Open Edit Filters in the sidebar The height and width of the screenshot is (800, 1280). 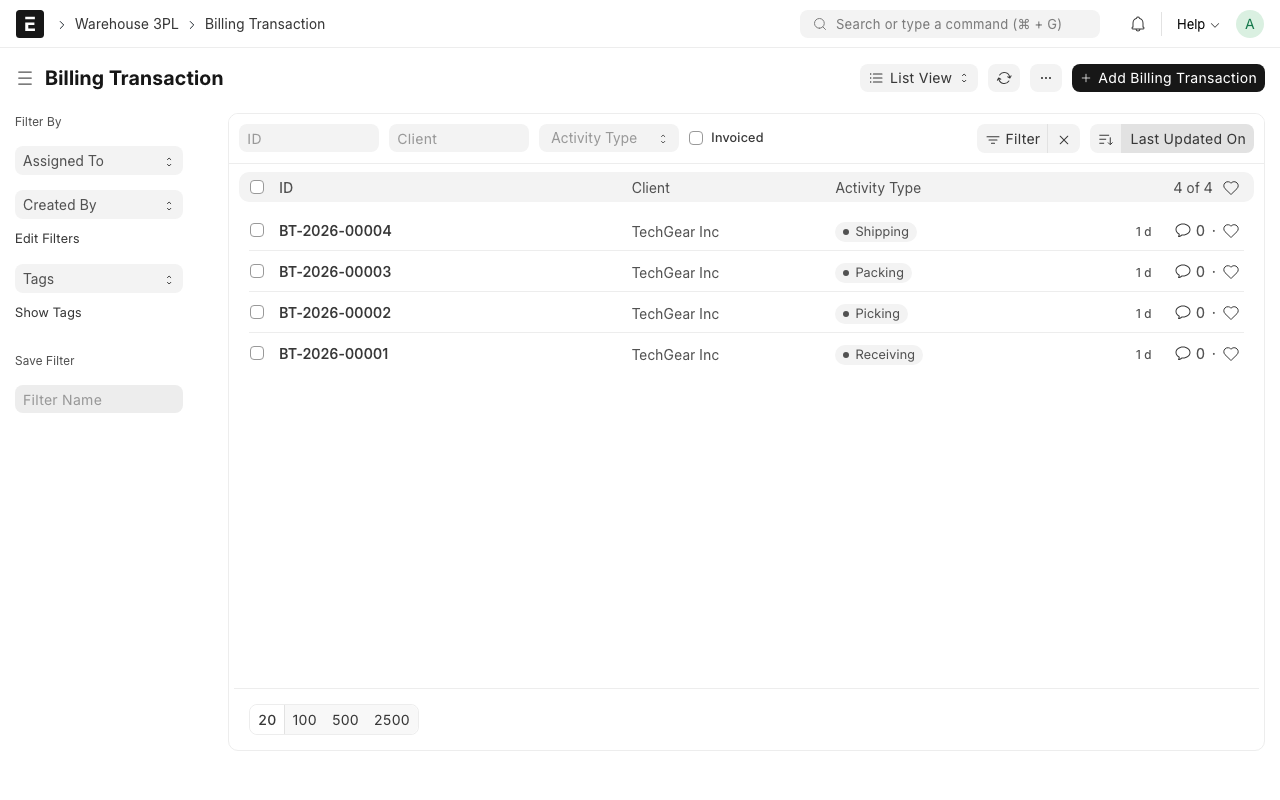coord(47,238)
